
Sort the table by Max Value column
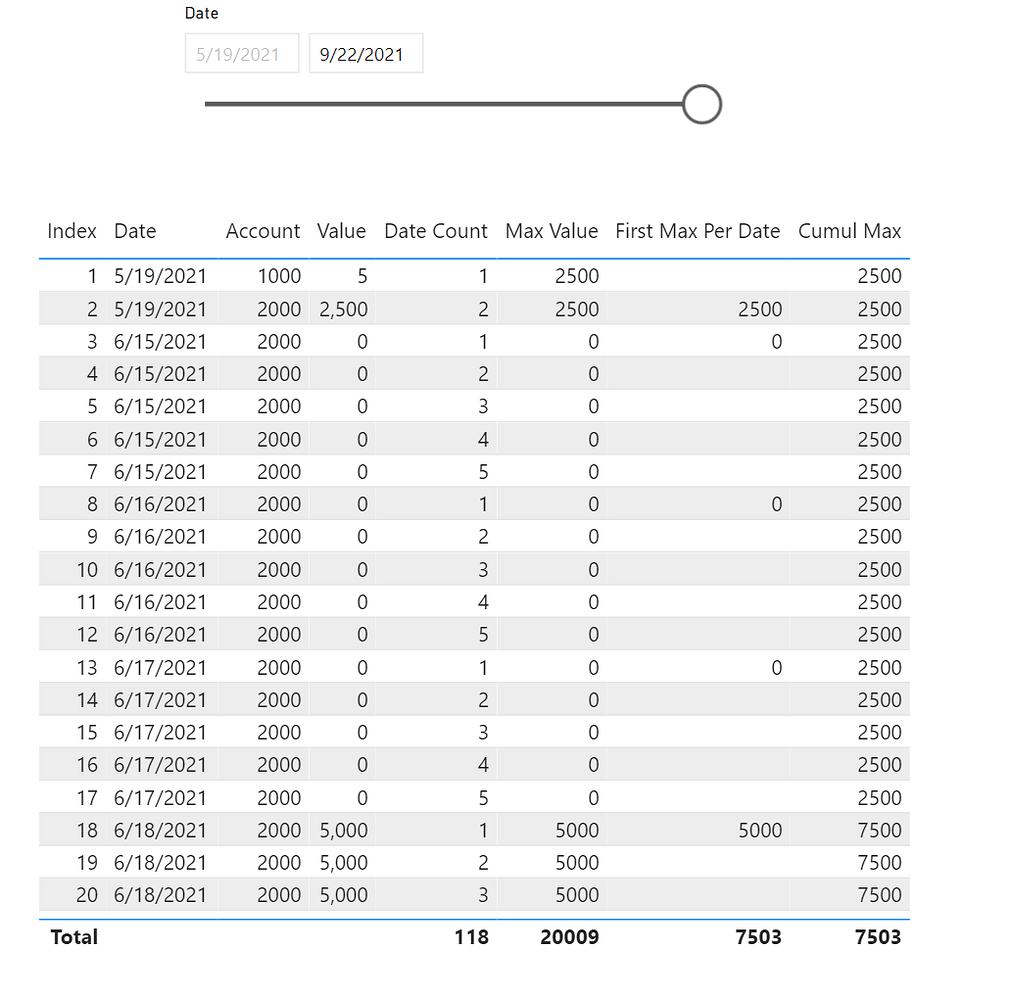pyautogui.click(x=551, y=231)
